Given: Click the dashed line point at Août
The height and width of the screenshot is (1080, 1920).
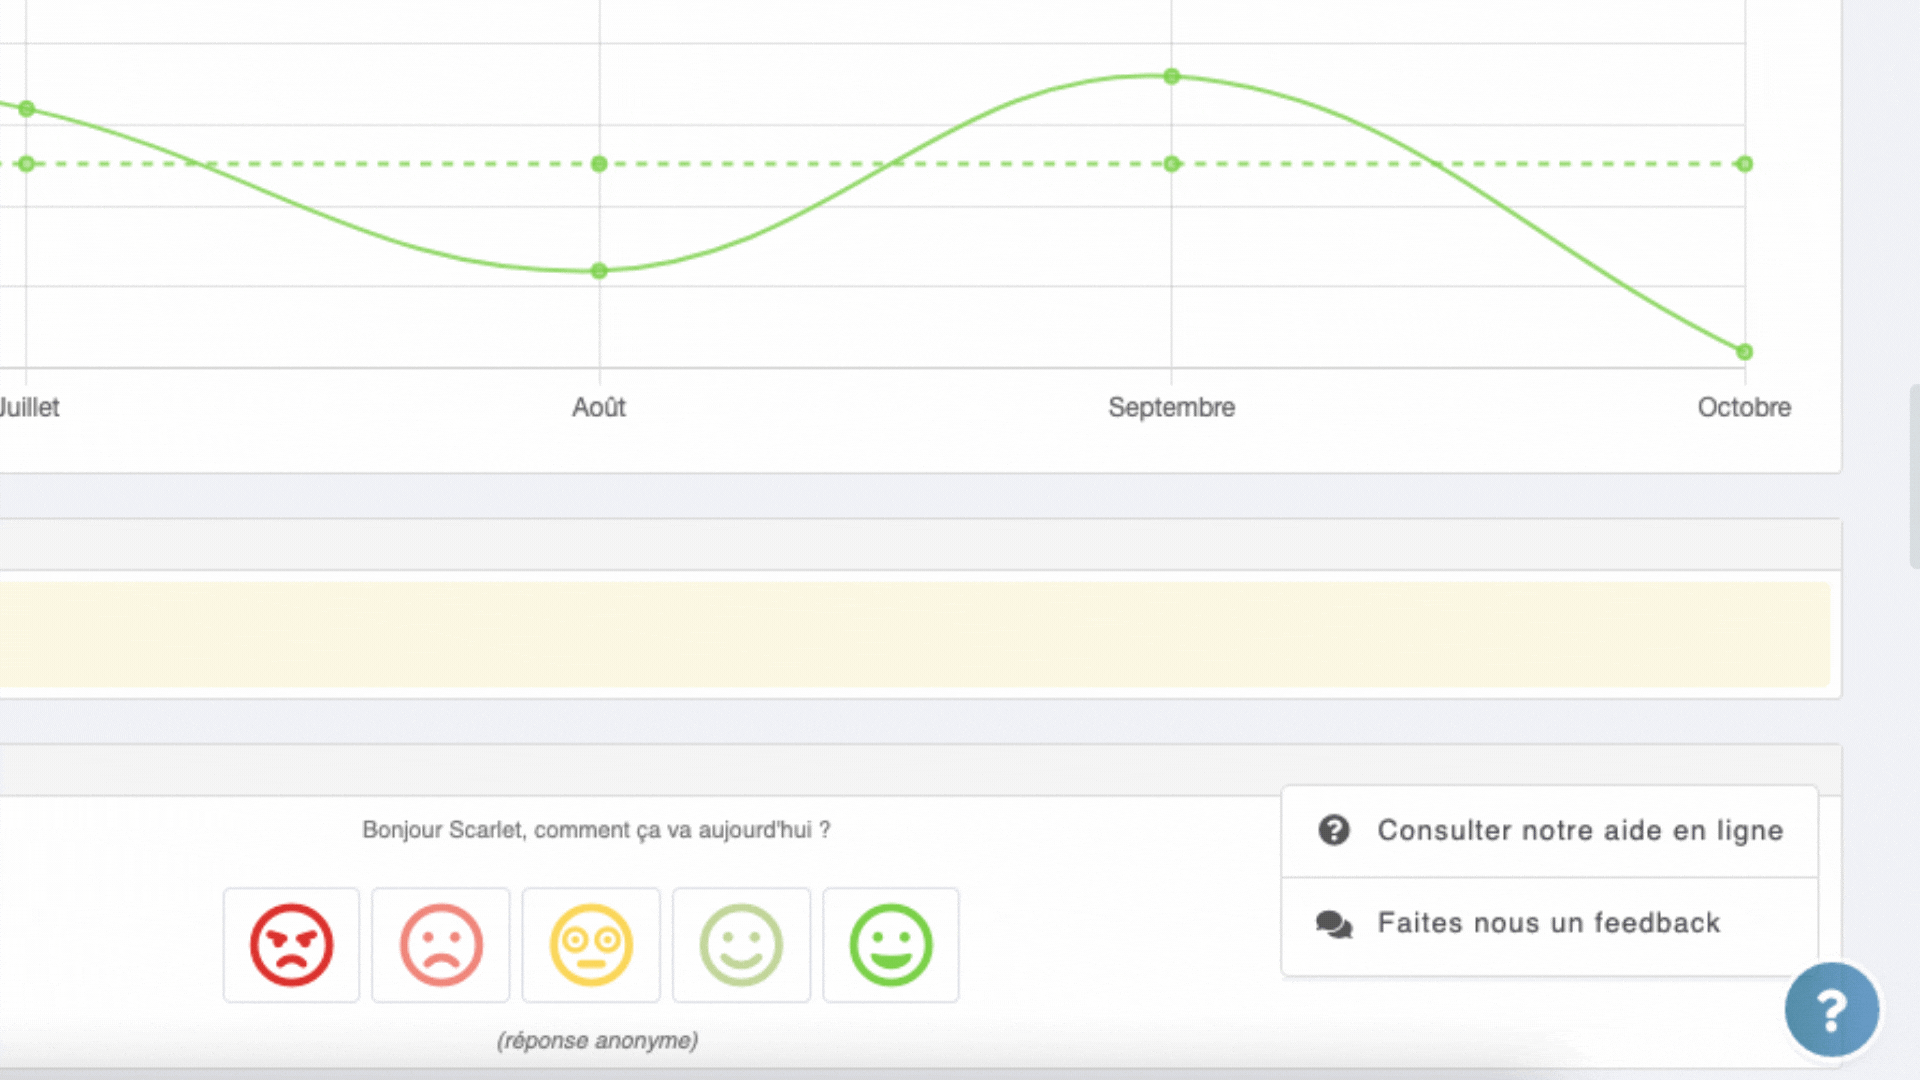Looking at the screenshot, I should [599, 164].
